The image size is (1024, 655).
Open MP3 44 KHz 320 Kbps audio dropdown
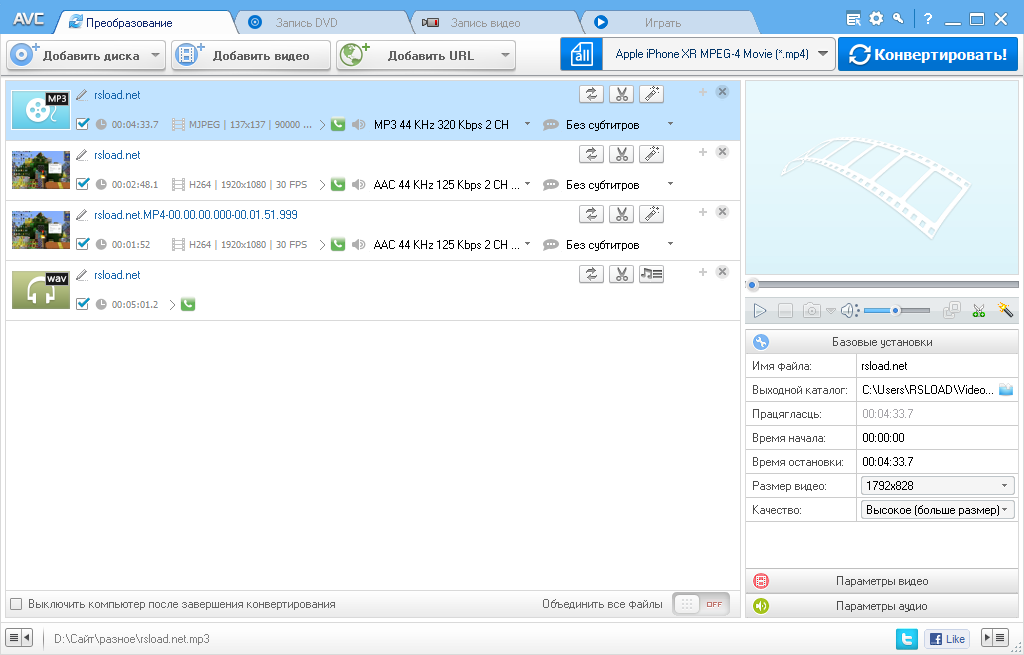point(527,124)
